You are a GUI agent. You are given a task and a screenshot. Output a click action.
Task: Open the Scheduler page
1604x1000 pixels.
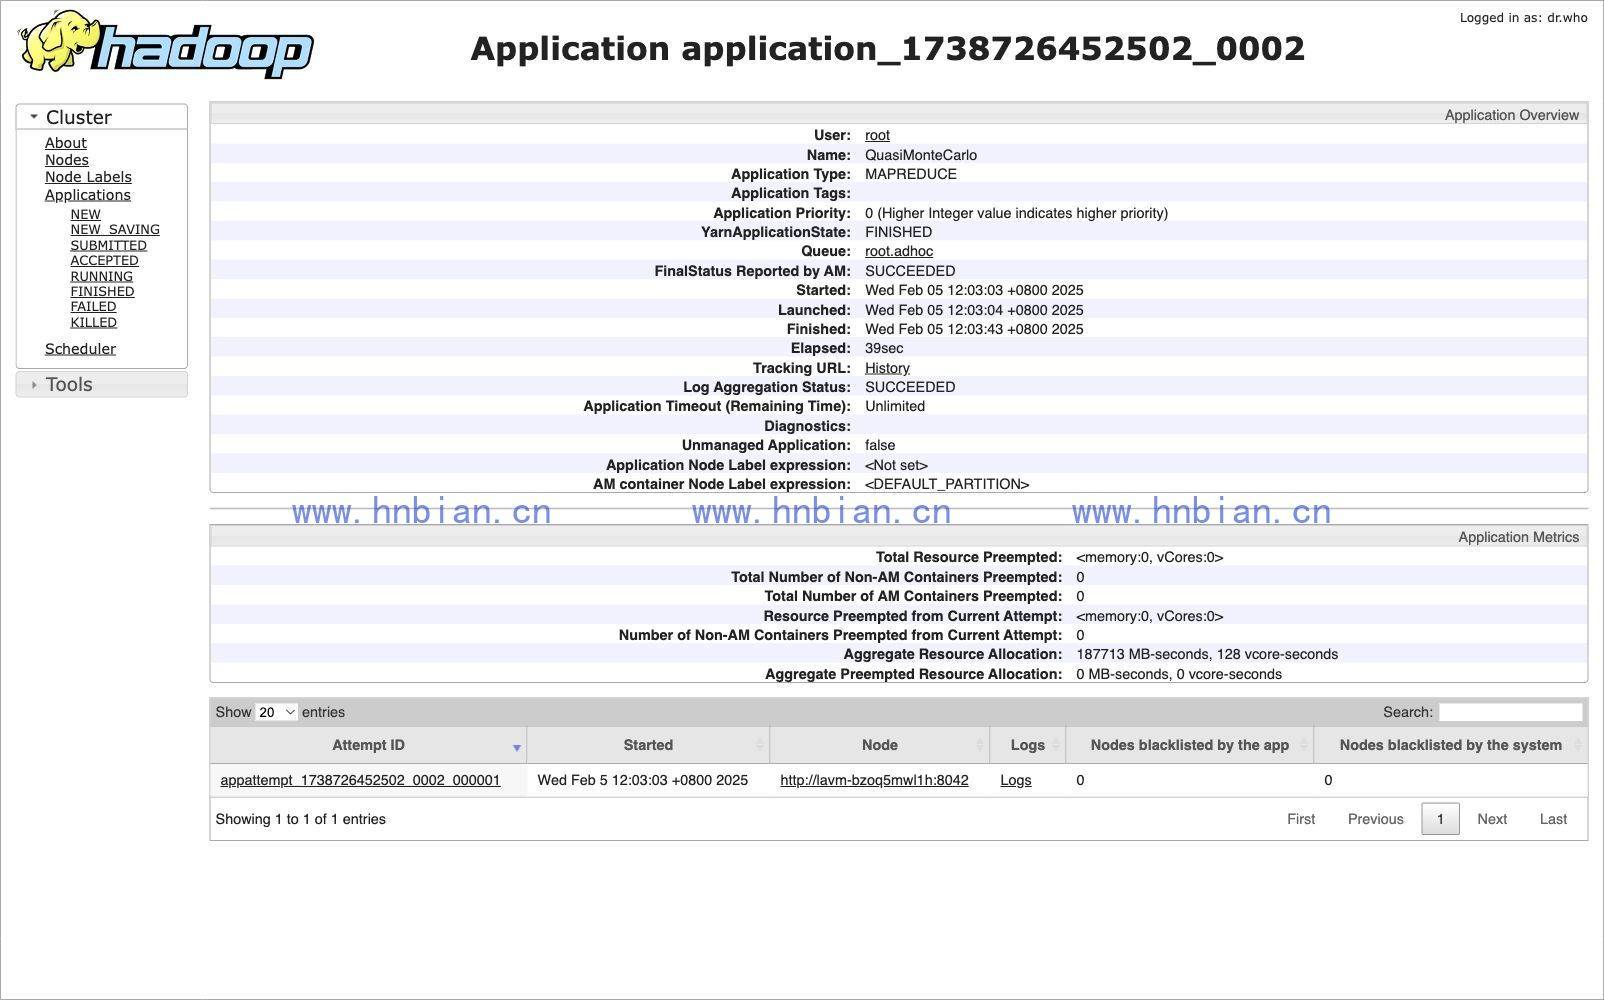80,349
